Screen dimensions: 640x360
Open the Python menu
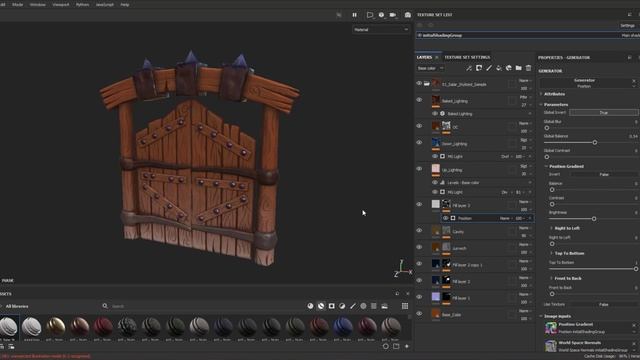82,4
